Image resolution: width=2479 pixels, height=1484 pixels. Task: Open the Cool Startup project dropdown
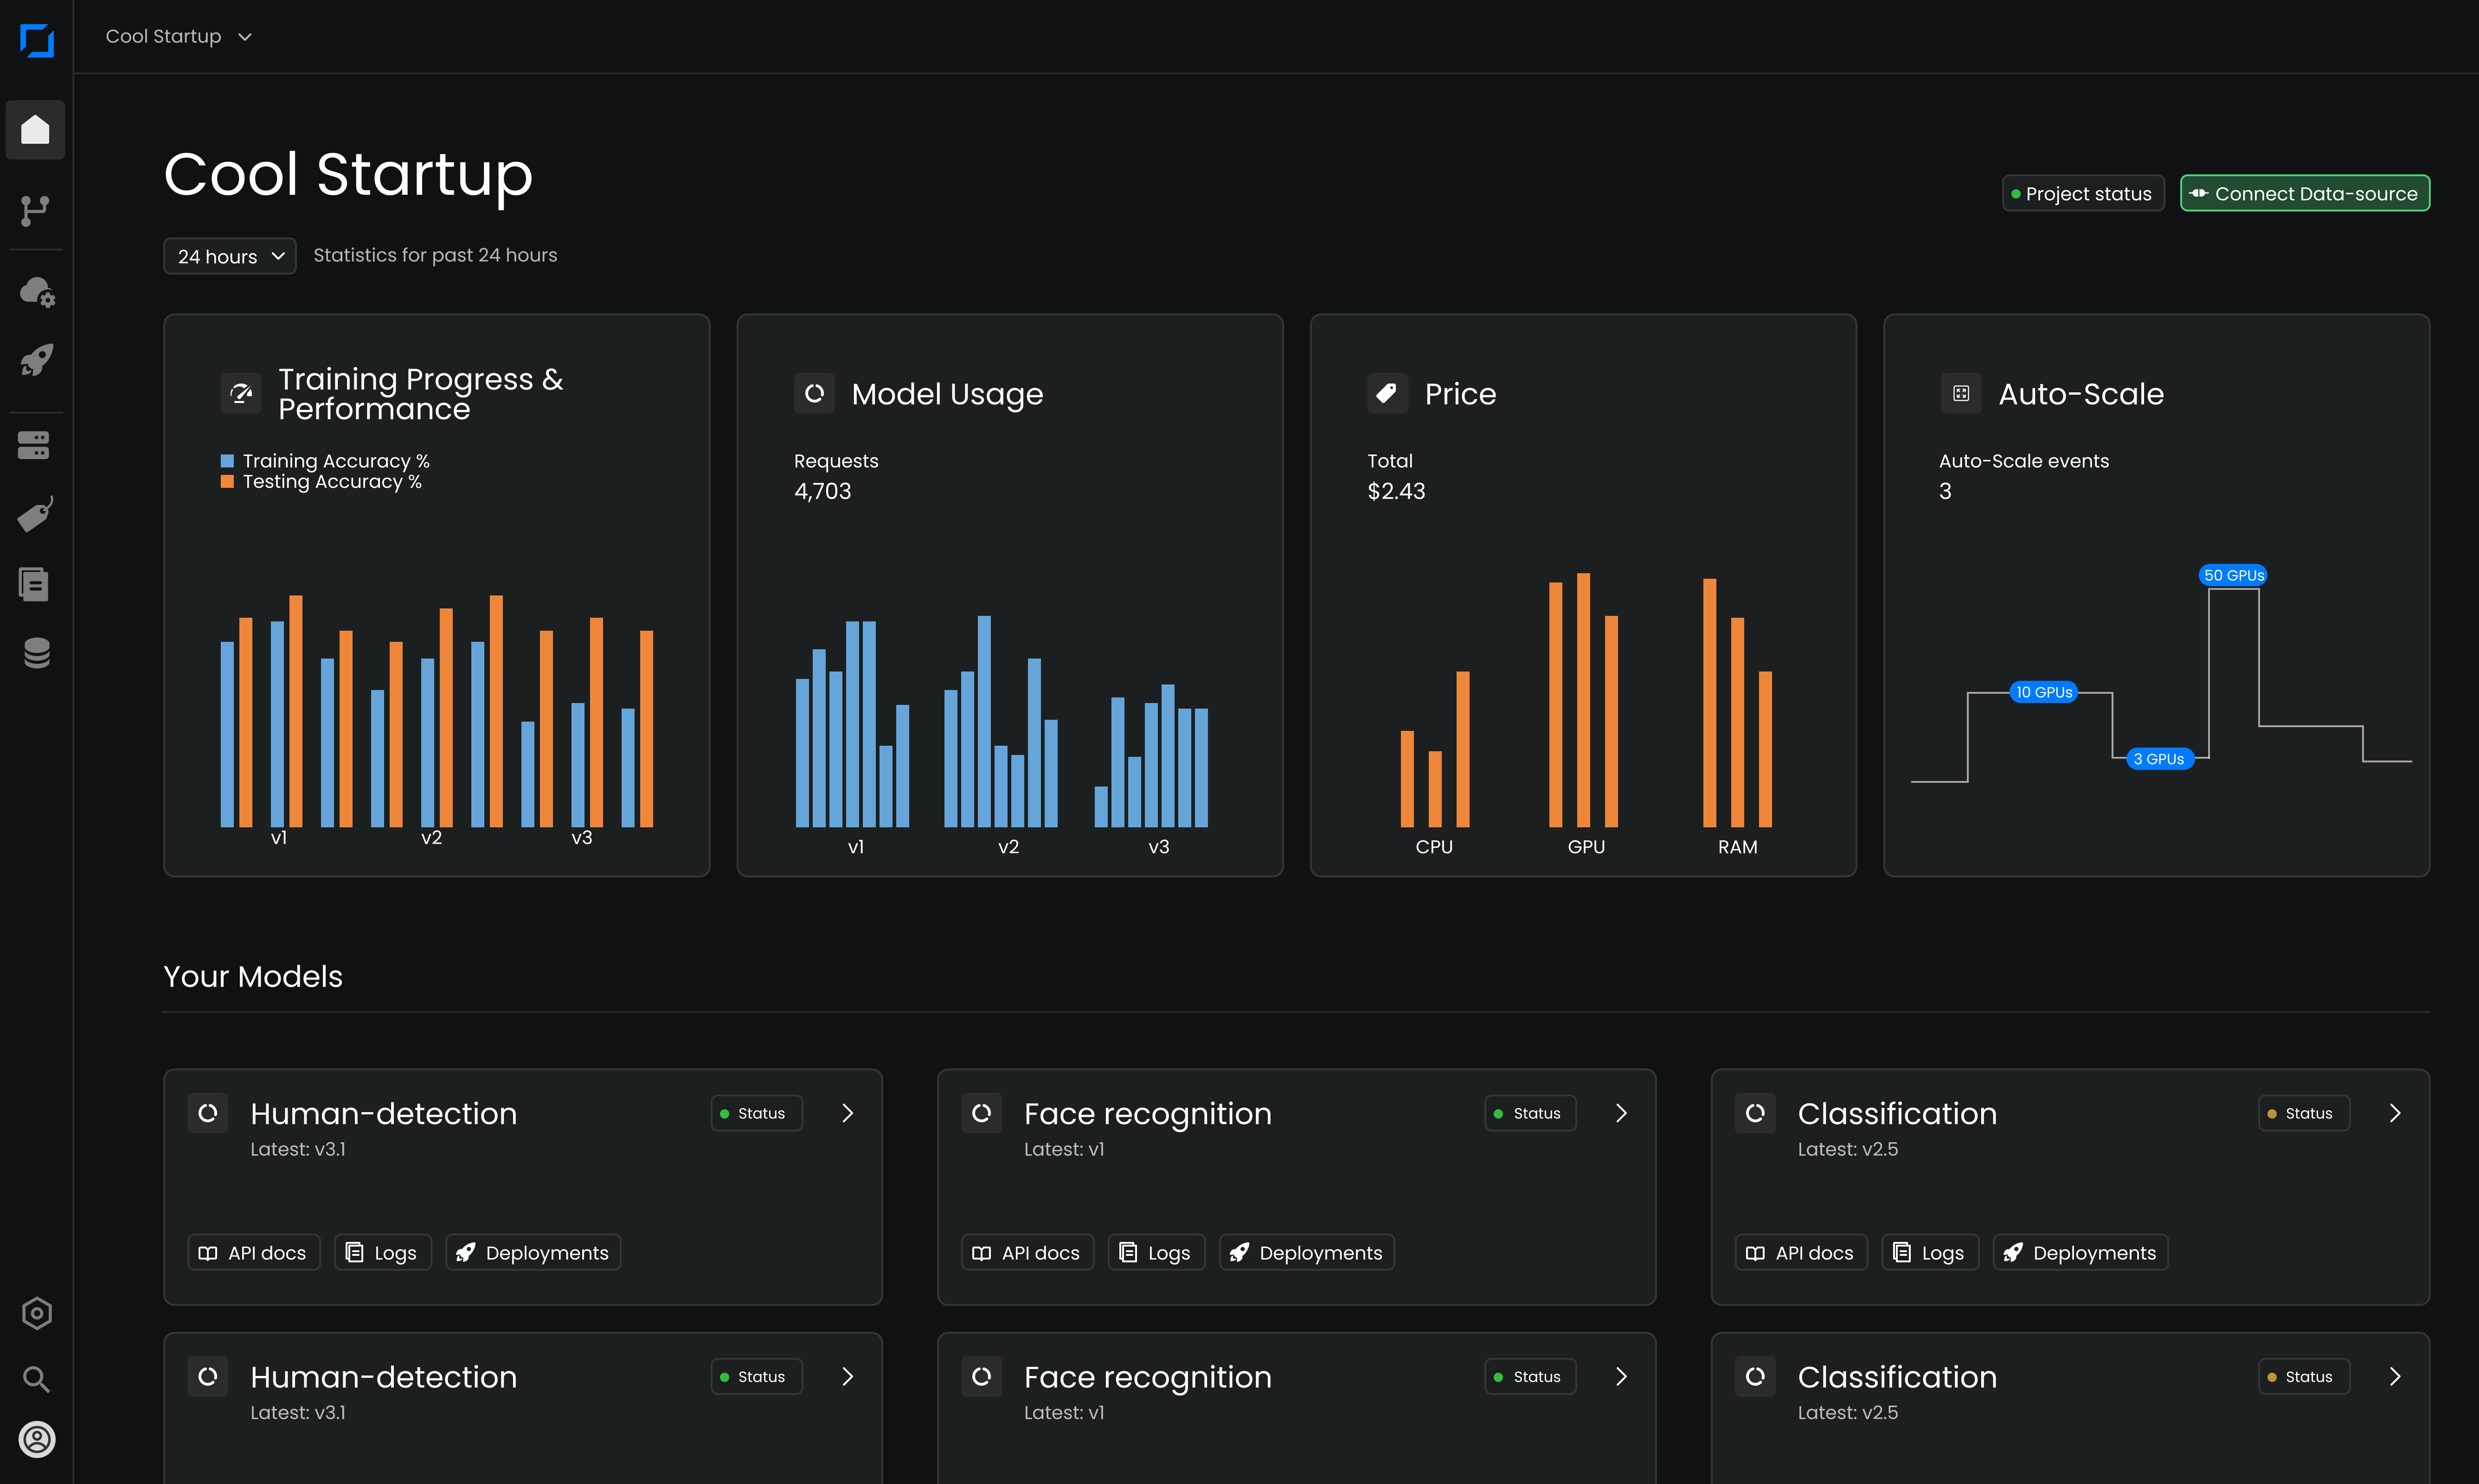pyautogui.click(x=178, y=37)
